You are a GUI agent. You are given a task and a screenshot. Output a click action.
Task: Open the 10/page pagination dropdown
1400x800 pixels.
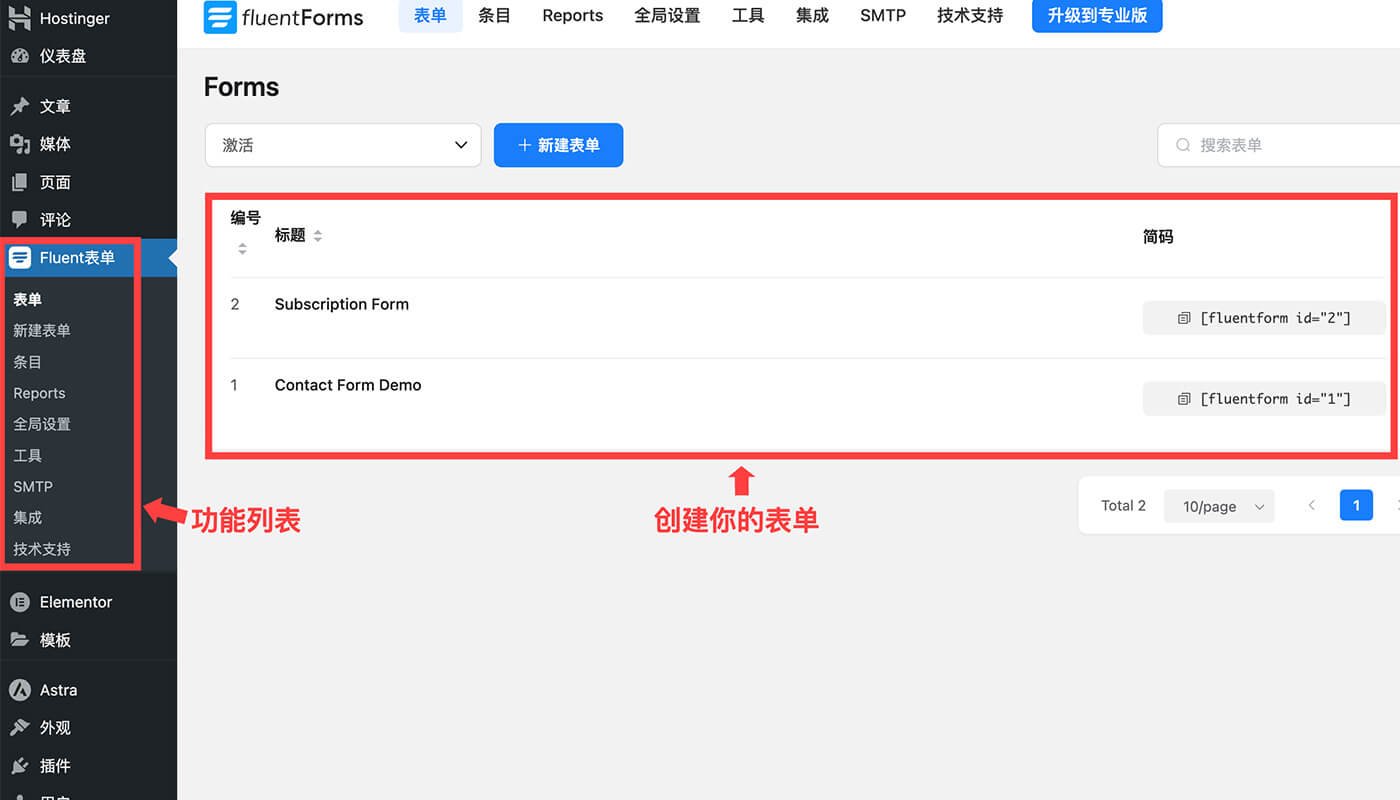pos(1219,506)
